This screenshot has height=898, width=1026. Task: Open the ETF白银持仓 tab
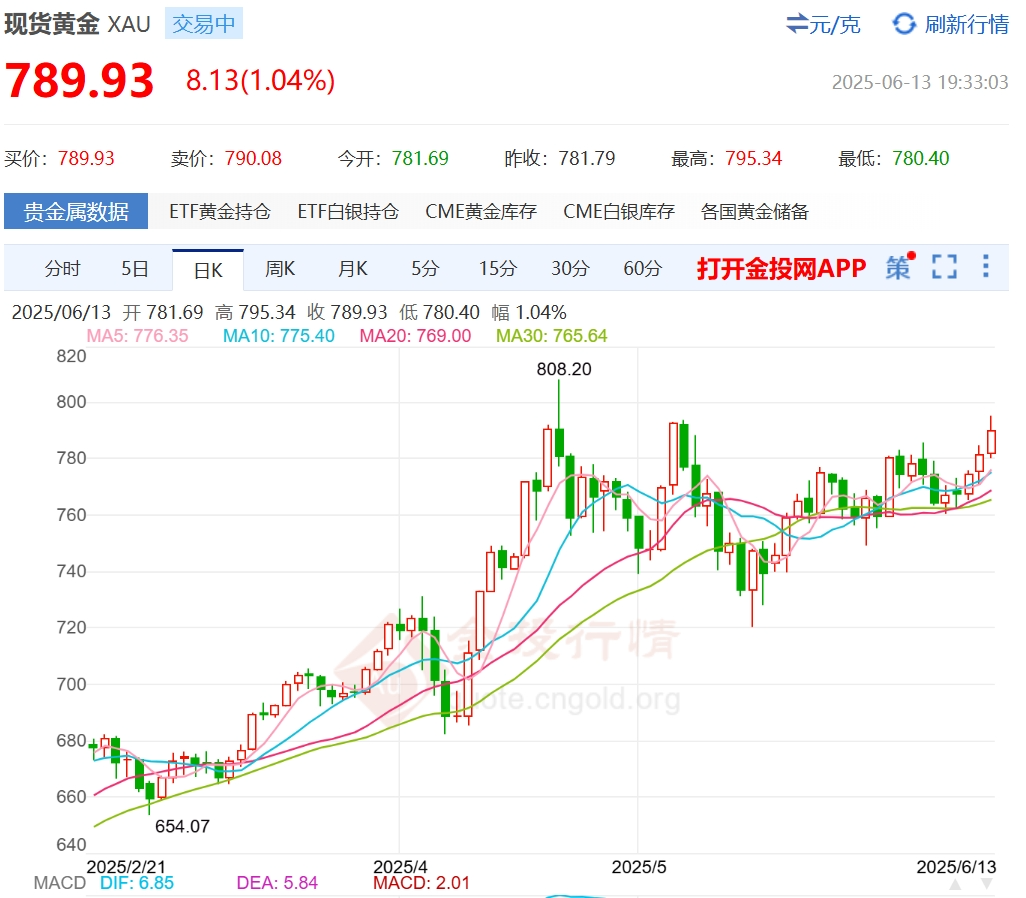point(348,211)
